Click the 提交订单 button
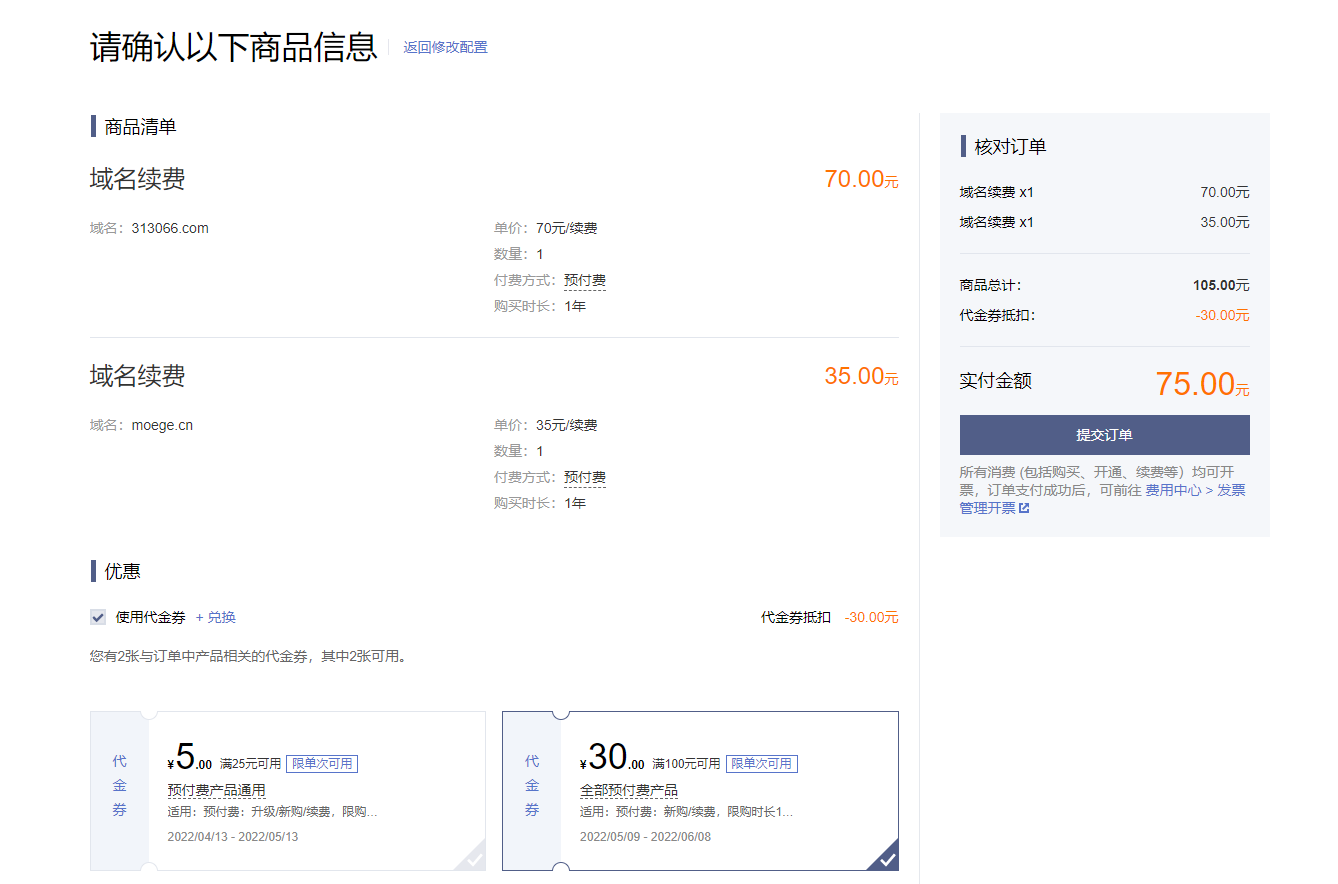This screenshot has height=884, width=1338. coord(1104,435)
